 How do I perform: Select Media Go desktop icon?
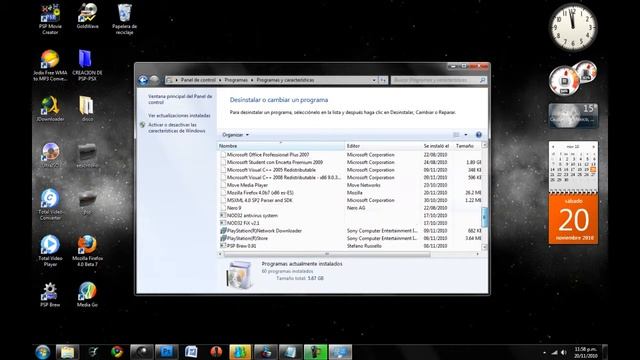click(x=87, y=294)
